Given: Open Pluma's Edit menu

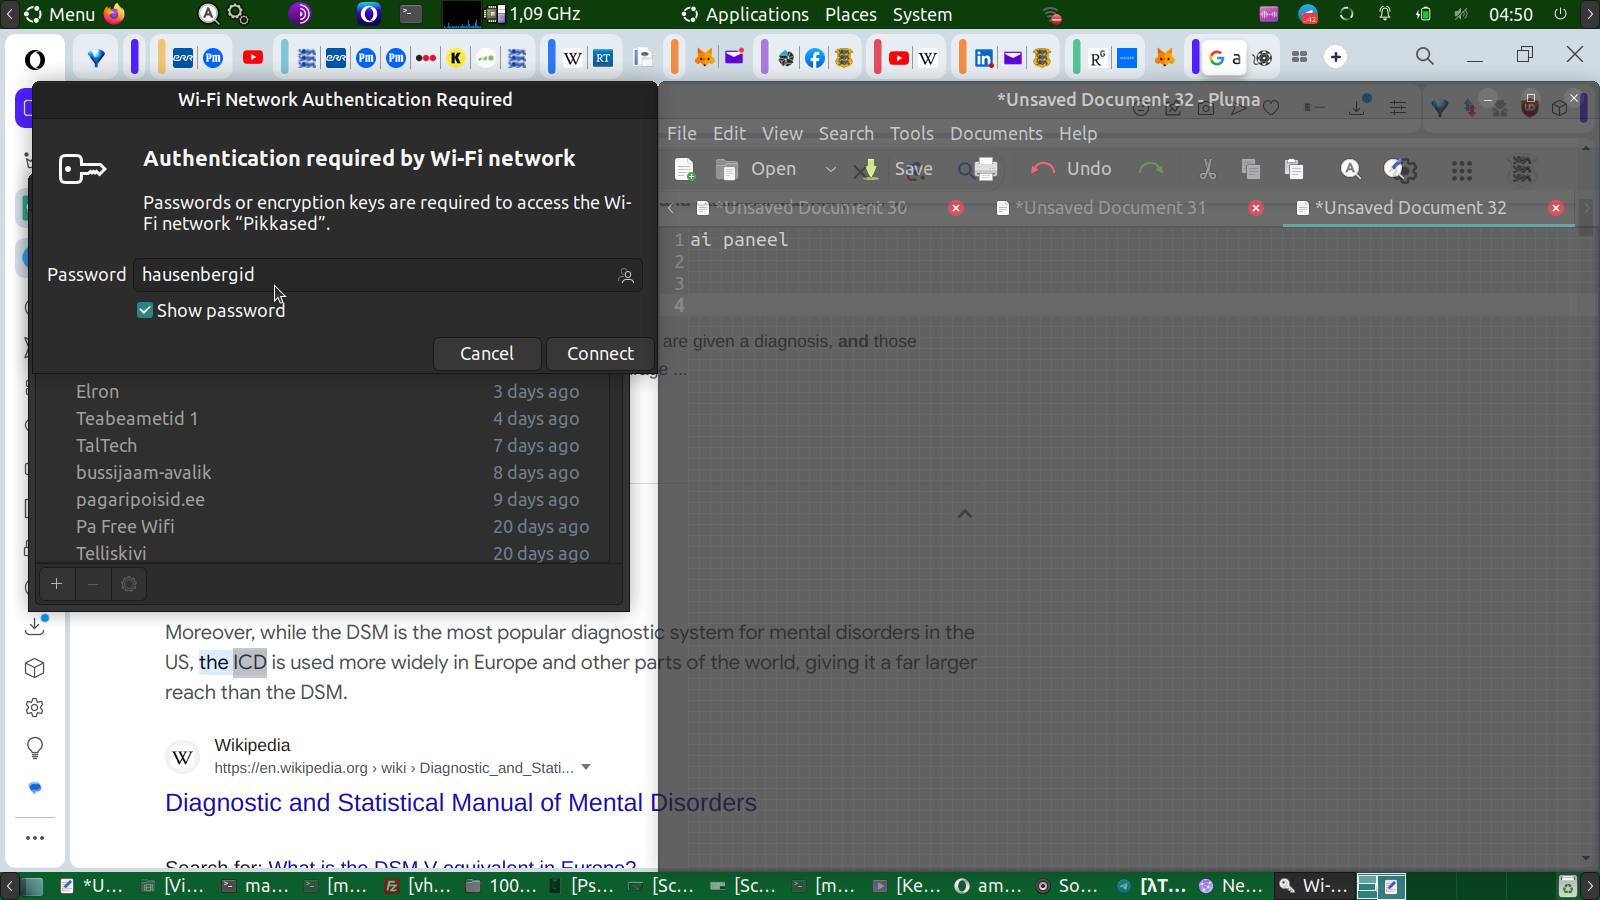Looking at the screenshot, I should [x=729, y=134].
